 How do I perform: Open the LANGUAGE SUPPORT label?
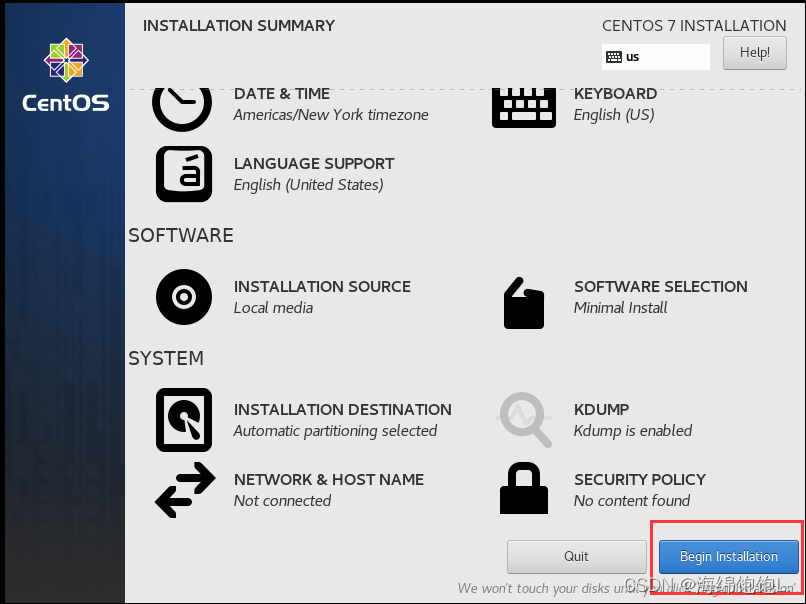(x=314, y=163)
